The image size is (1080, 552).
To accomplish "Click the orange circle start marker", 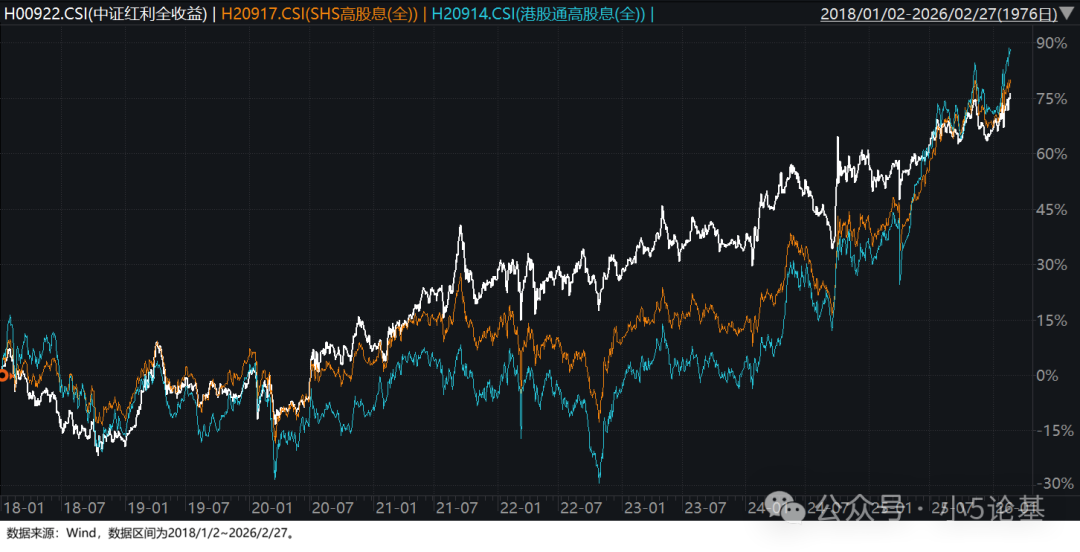I will (3, 376).
